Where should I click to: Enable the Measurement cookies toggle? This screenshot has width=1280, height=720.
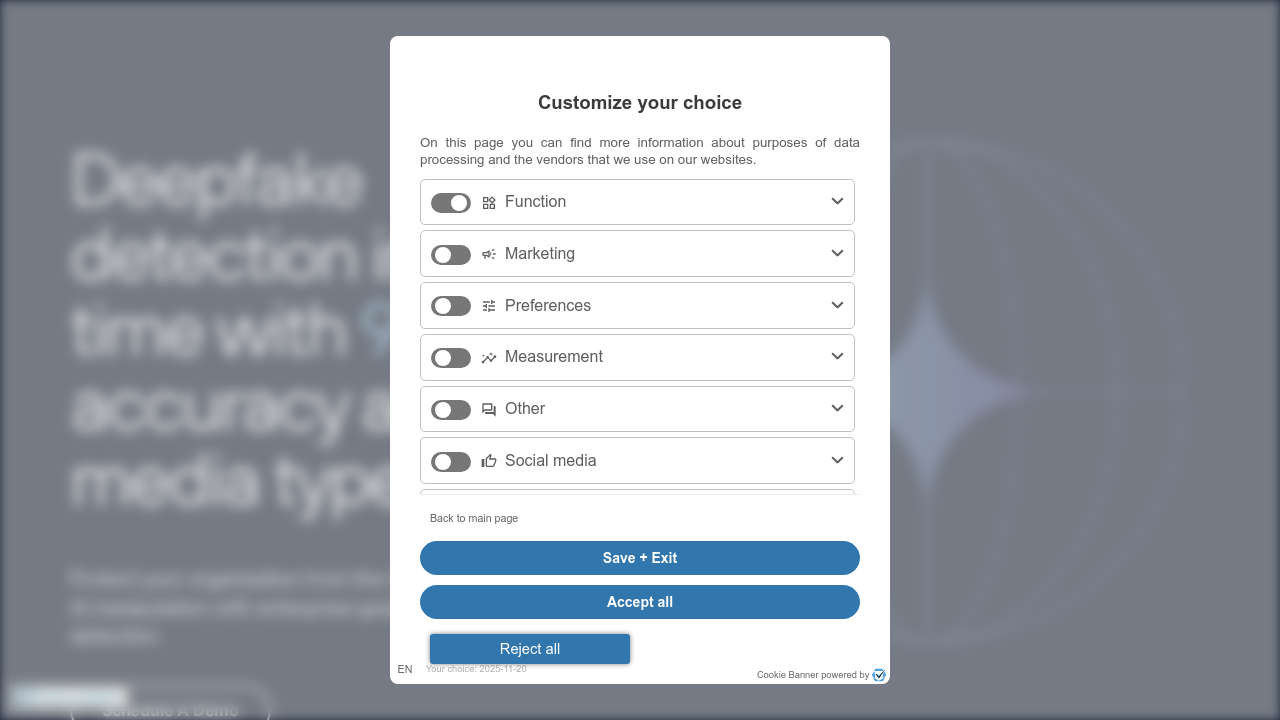[x=451, y=358]
